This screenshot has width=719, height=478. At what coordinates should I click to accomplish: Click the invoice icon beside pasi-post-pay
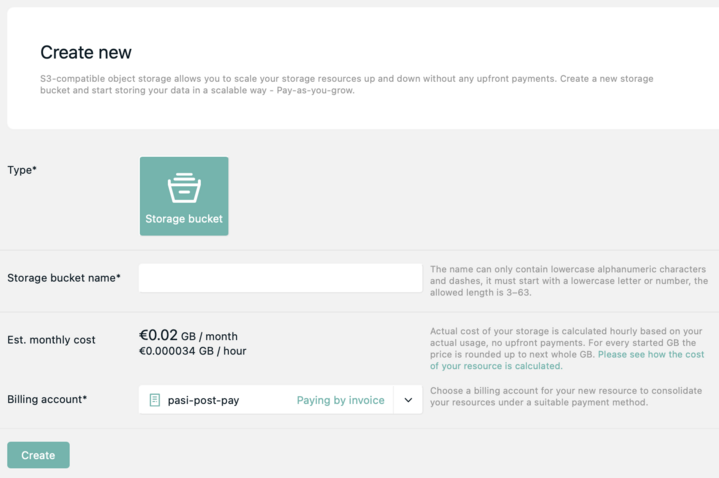[x=155, y=400]
